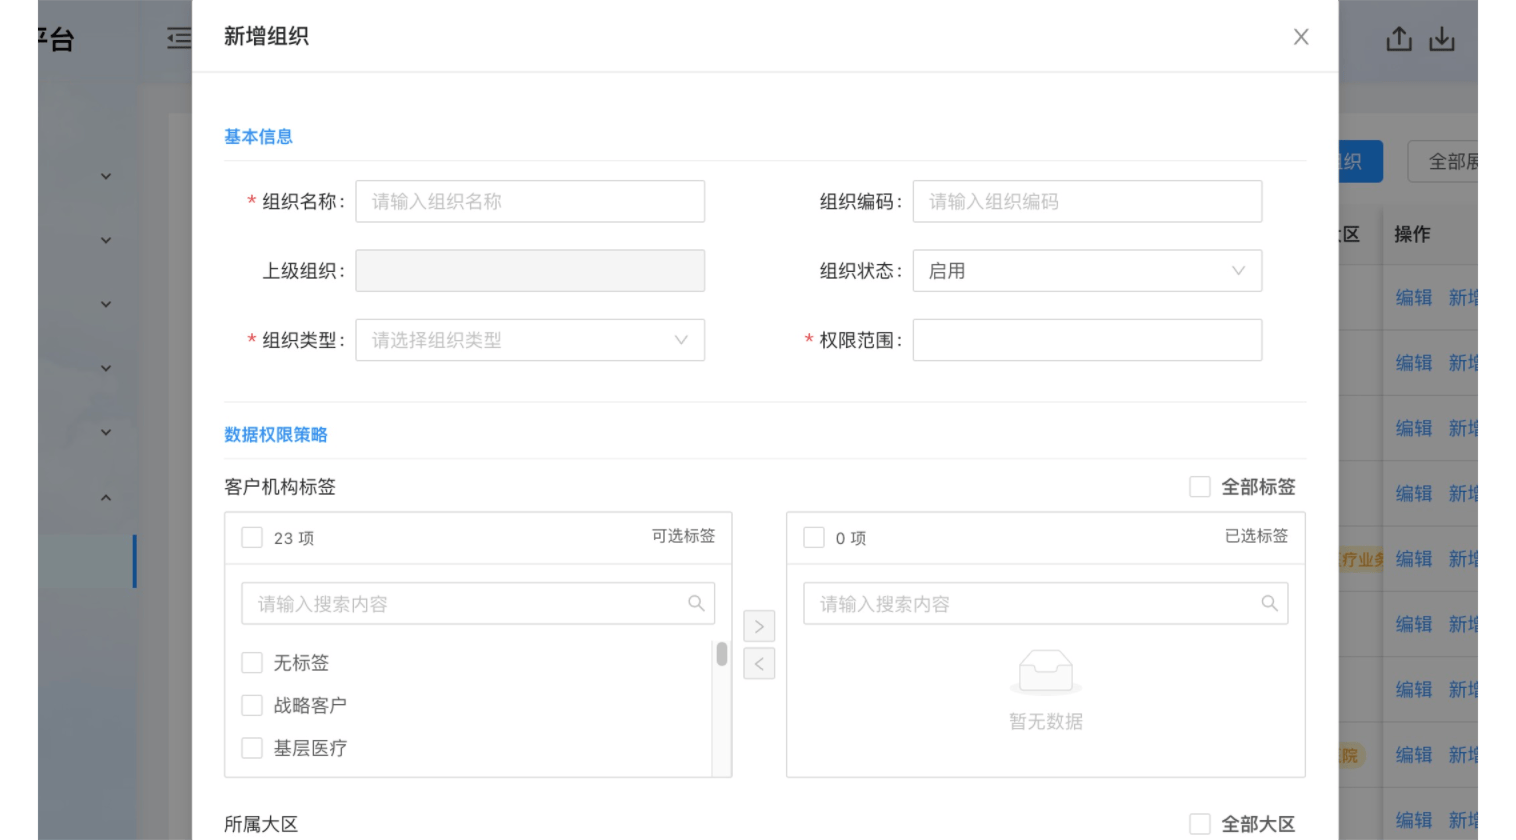The width and height of the screenshot is (1516, 840).
Task: Open the 组织类型 dropdown
Action: pyautogui.click(x=530, y=340)
